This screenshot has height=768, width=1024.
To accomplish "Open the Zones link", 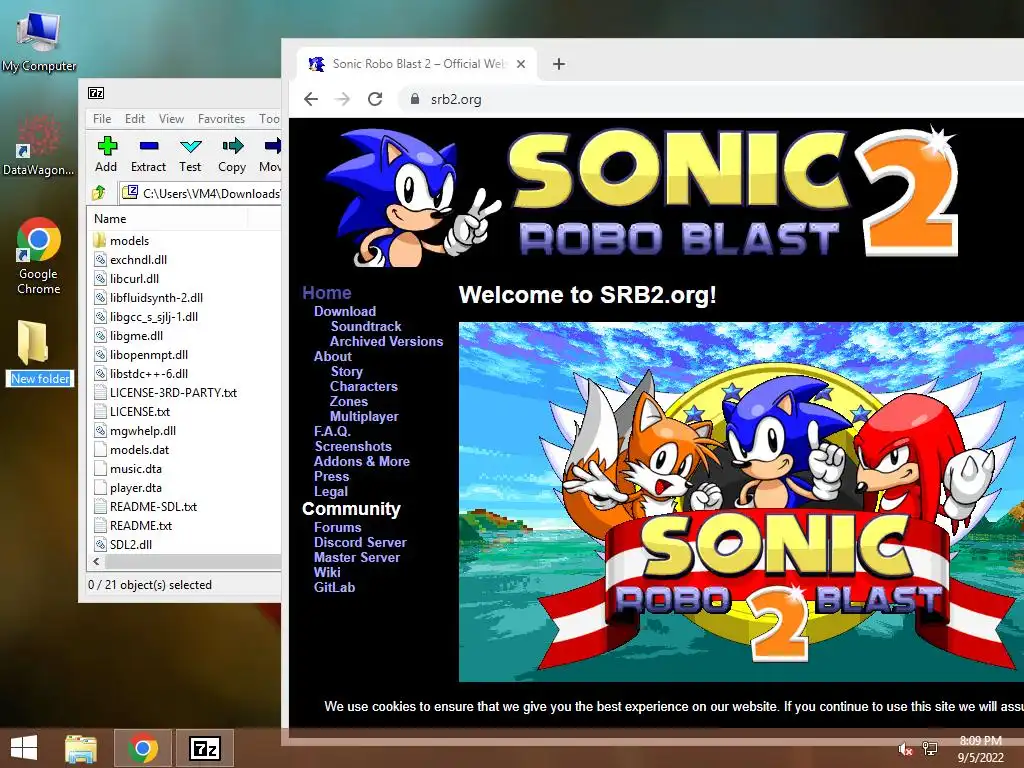I will (348, 402).
